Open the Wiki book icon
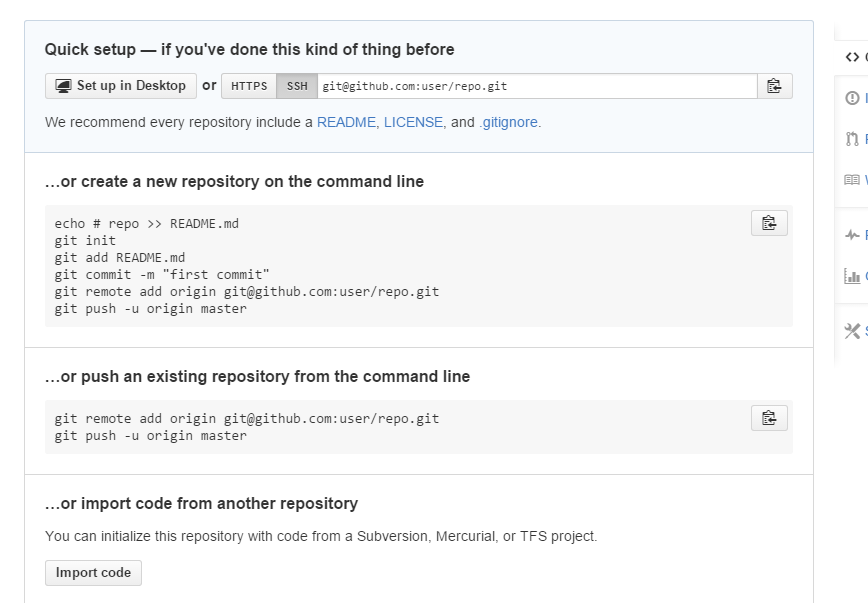Screen dimensions: 868x603 pos(853,180)
